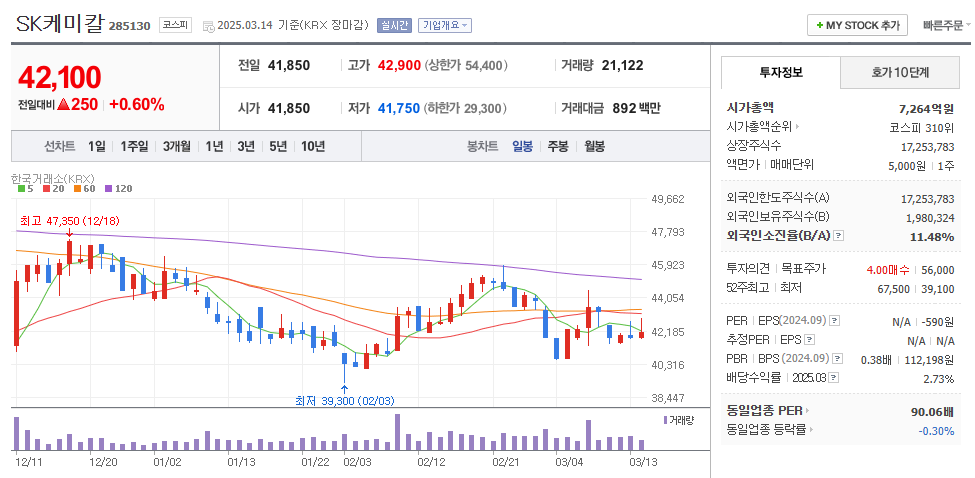975x478 pixels.
Task: Click the target price 56,000
Action: click(938, 270)
